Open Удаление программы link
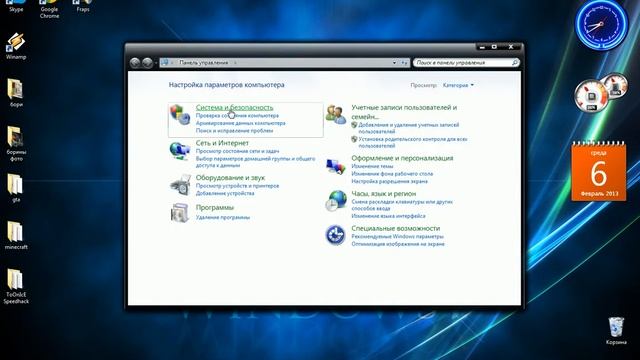Viewport: 640px width, 360px height. pyautogui.click(x=222, y=218)
